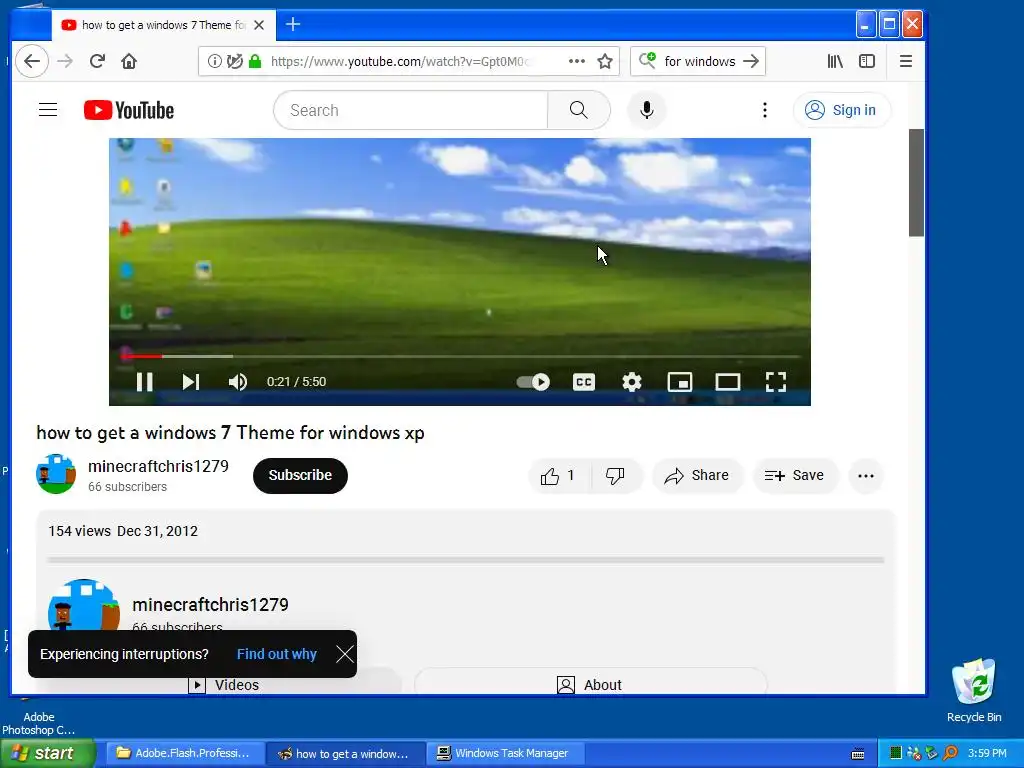Click the YouTube Search input field
The width and height of the screenshot is (1024, 768).
[x=411, y=110]
